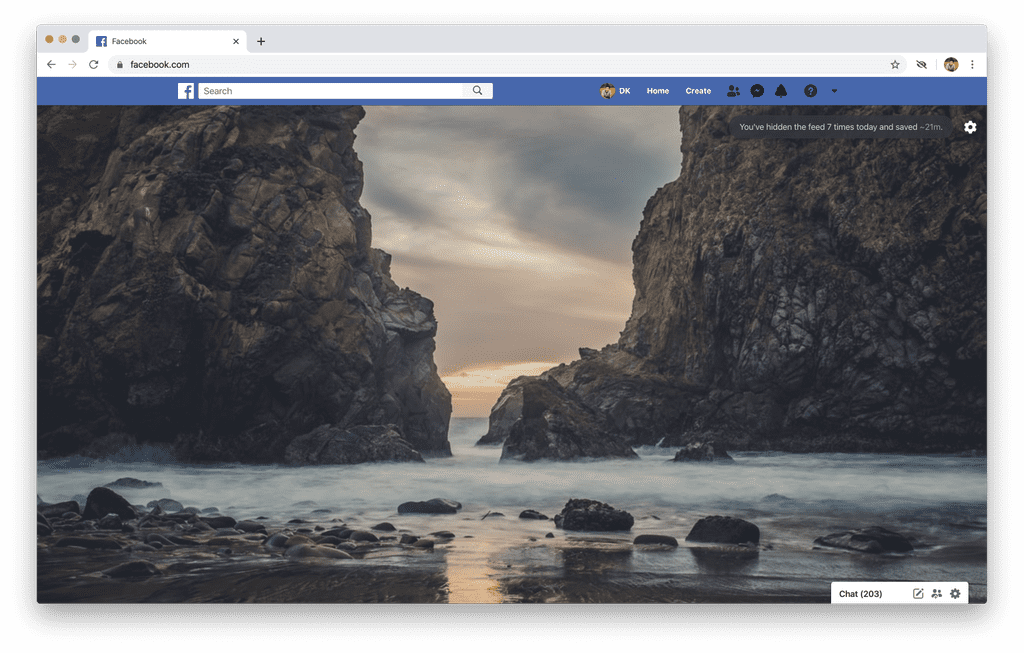Open the Friend Requests icon

coord(733,91)
